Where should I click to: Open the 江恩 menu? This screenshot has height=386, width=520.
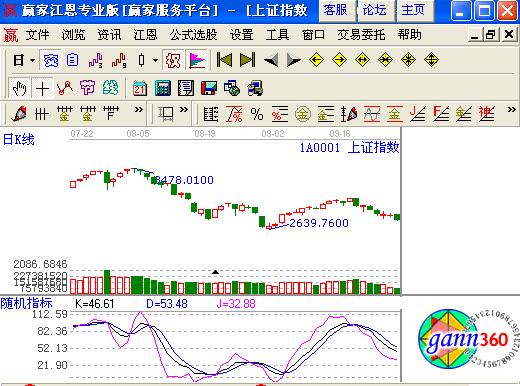click(x=145, y=35)
